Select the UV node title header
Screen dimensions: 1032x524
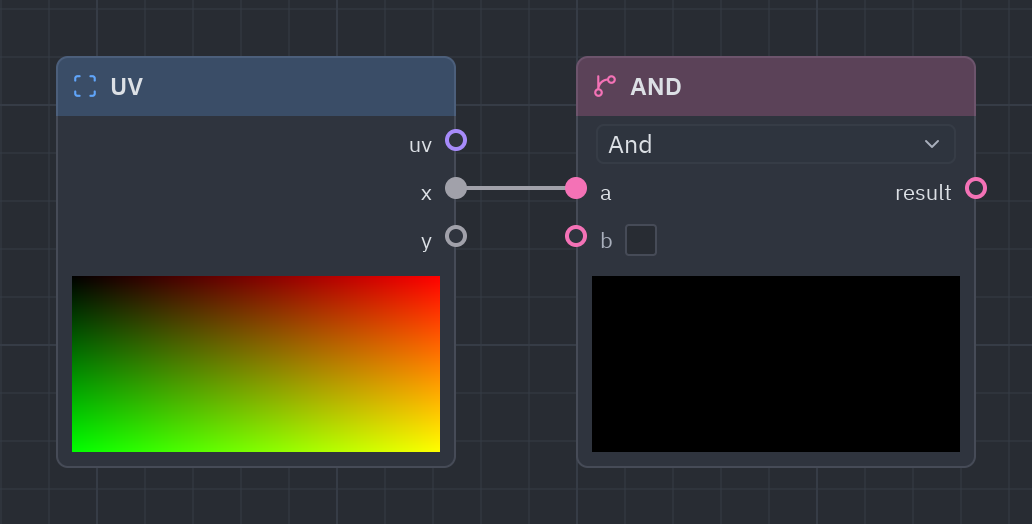[x=256, y=86]
